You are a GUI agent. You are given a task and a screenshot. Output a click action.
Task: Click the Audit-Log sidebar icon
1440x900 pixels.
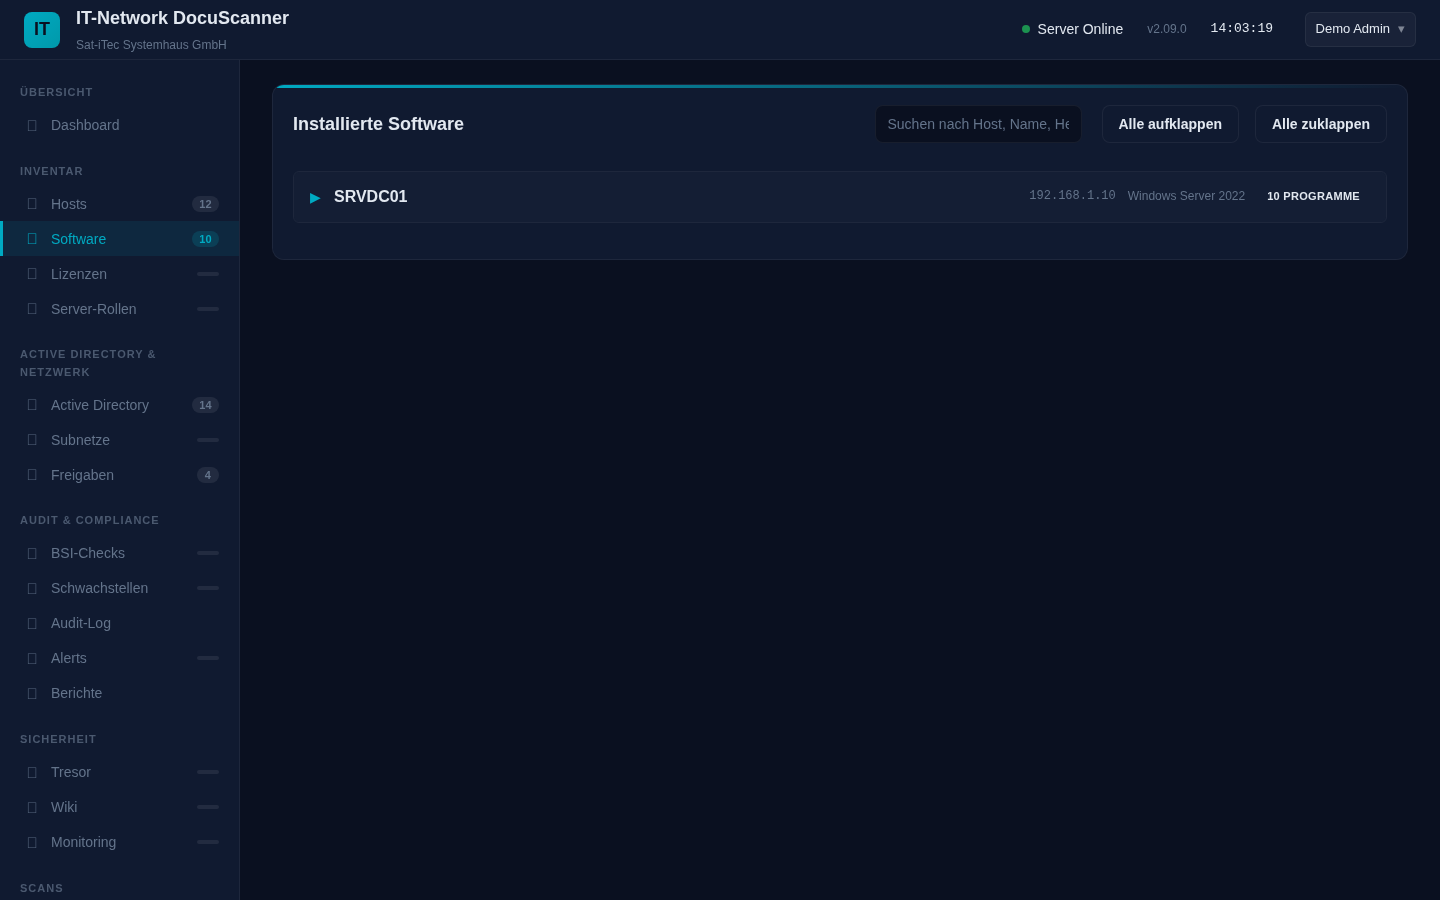(32, 623)
